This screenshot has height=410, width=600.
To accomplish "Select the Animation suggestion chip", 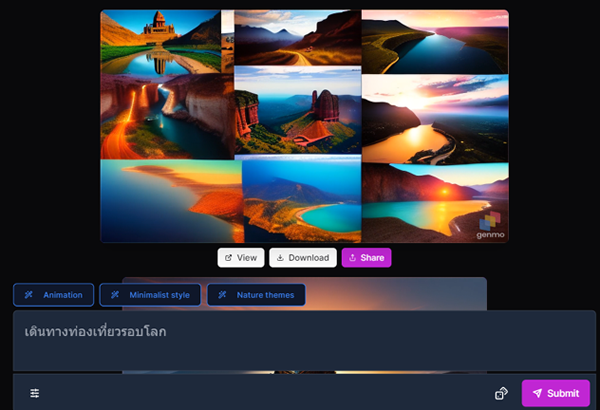I will click(54, 295).
